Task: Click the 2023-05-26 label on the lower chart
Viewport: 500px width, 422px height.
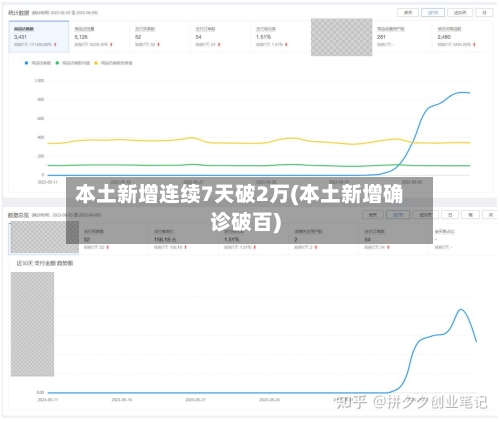Action: tap(269, 400)
